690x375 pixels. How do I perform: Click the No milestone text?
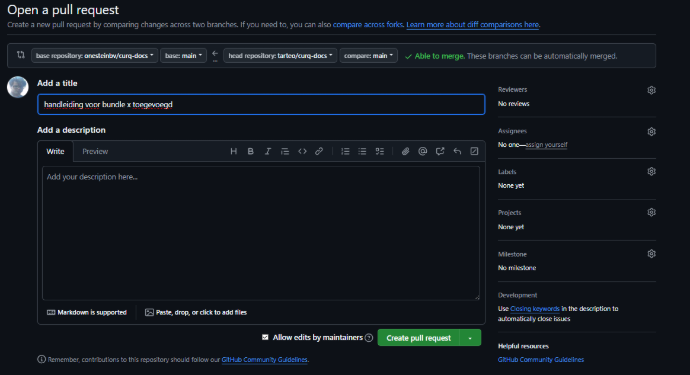517,268
